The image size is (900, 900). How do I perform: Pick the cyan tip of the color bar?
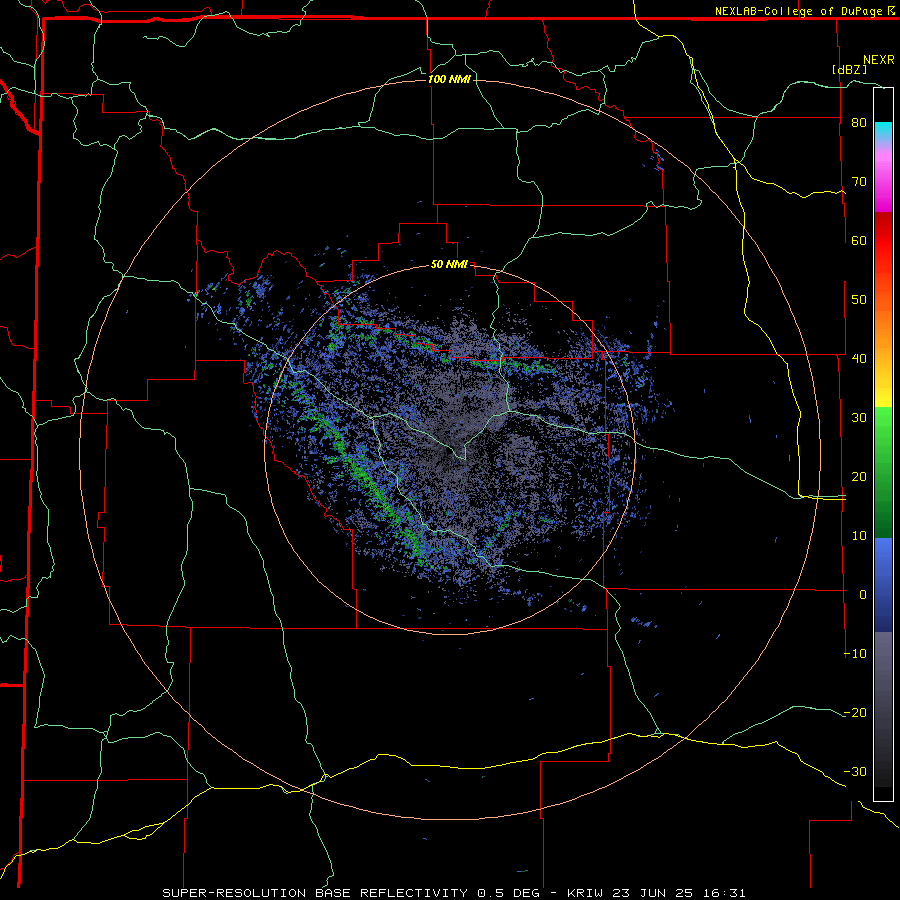pos(883,130)
